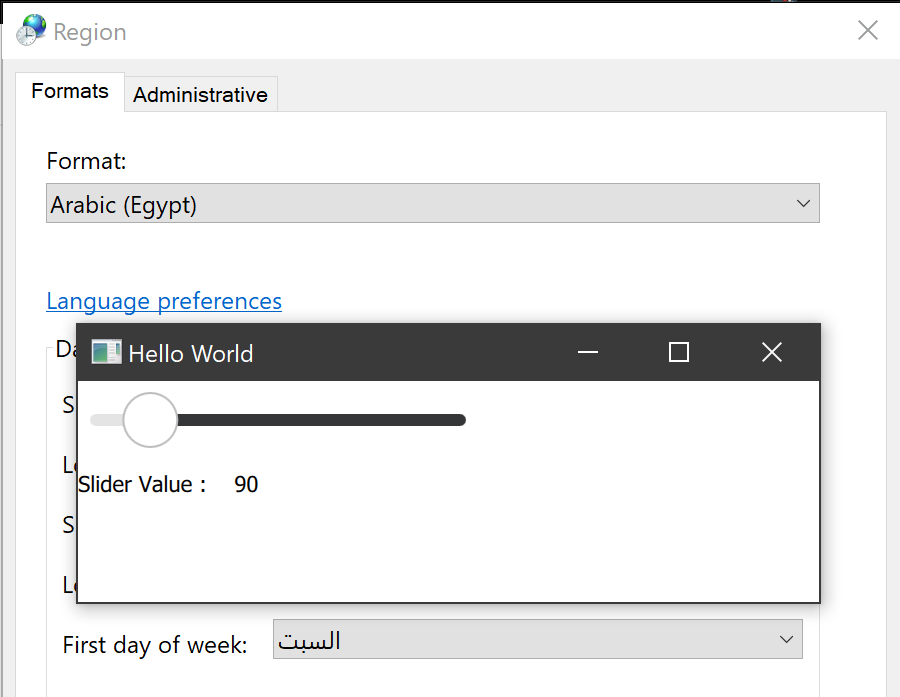
Task: Expand the First day of week dropdown
Action: point(537,640)
